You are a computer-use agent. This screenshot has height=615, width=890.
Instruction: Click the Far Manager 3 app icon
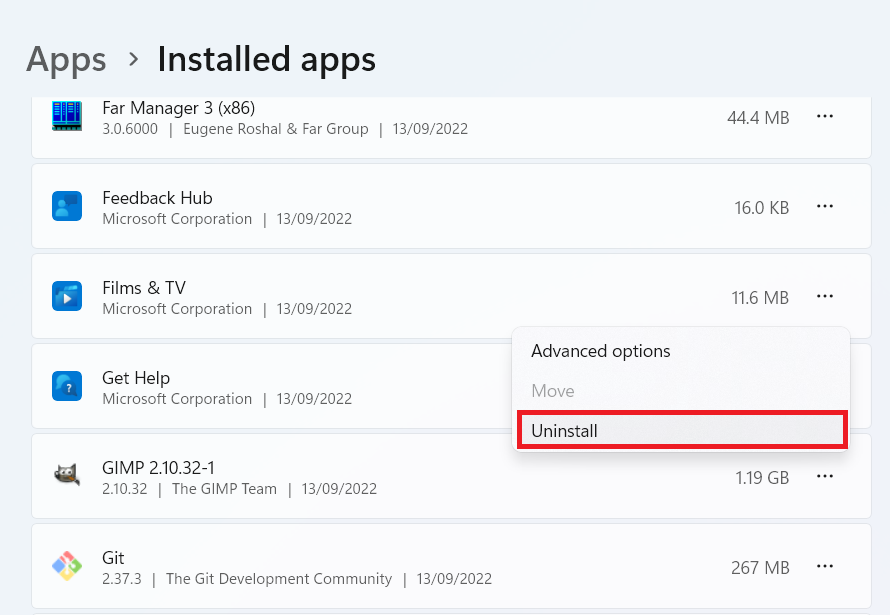67,117
